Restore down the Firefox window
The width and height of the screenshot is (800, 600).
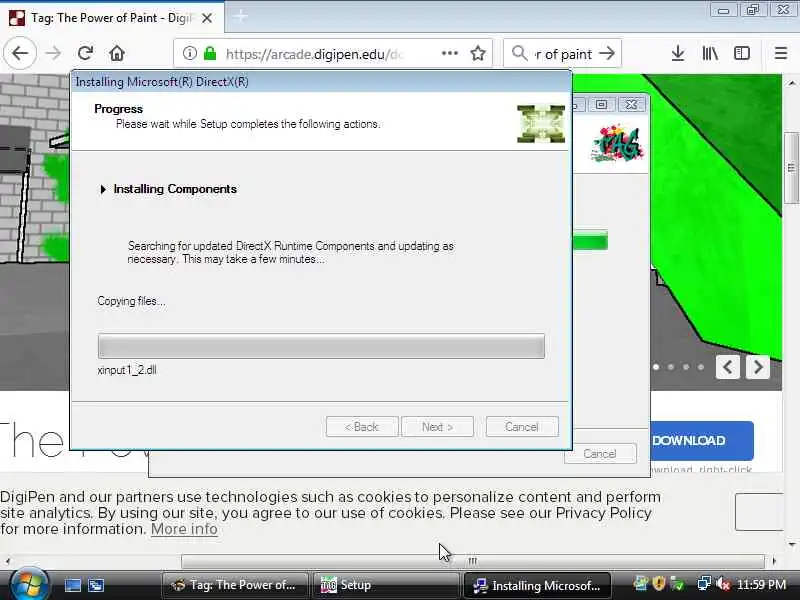point(753,10)
